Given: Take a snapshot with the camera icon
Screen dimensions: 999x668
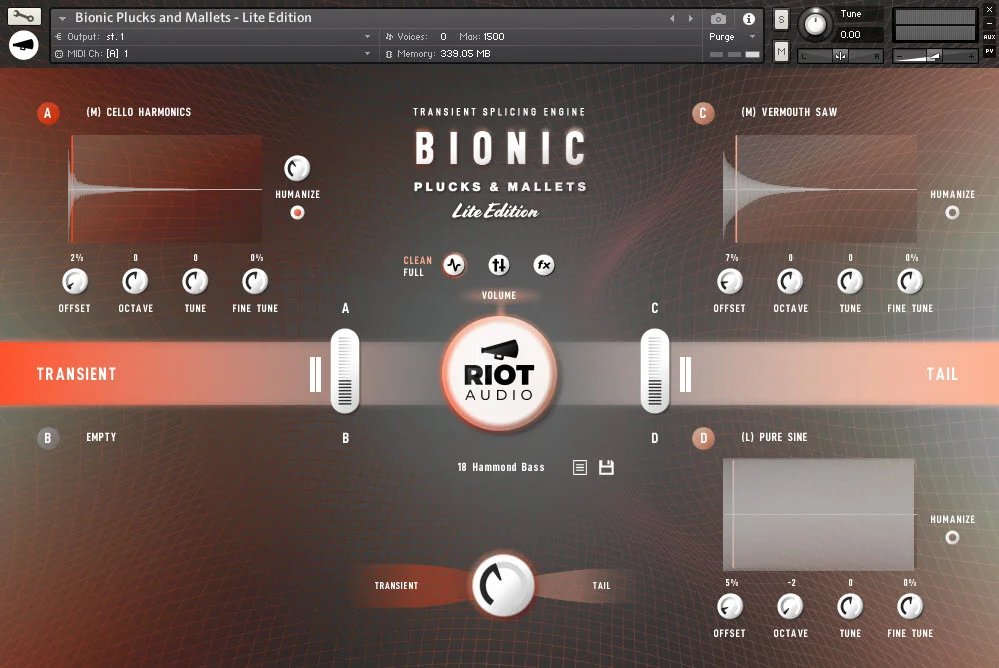Looking at the screenshot, I should click(x=718, y=19).
